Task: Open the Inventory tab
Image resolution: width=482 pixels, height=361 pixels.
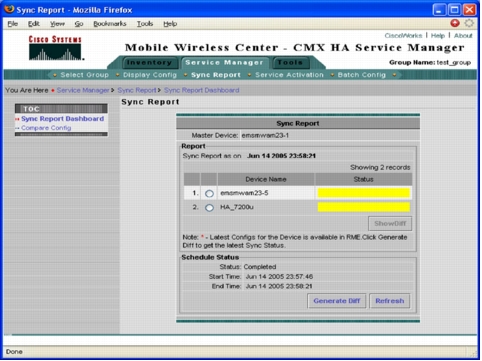Action: point(149,63)
